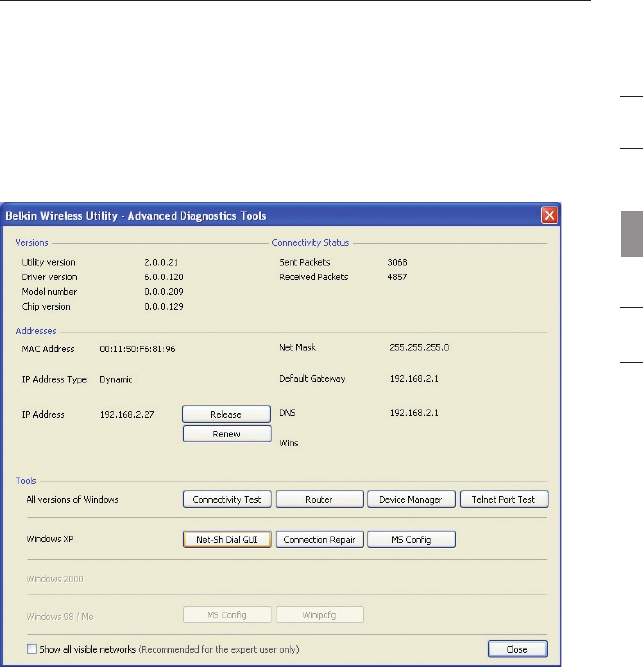
Task: Open MS Config under Windows XP
Action: point(410,540)
